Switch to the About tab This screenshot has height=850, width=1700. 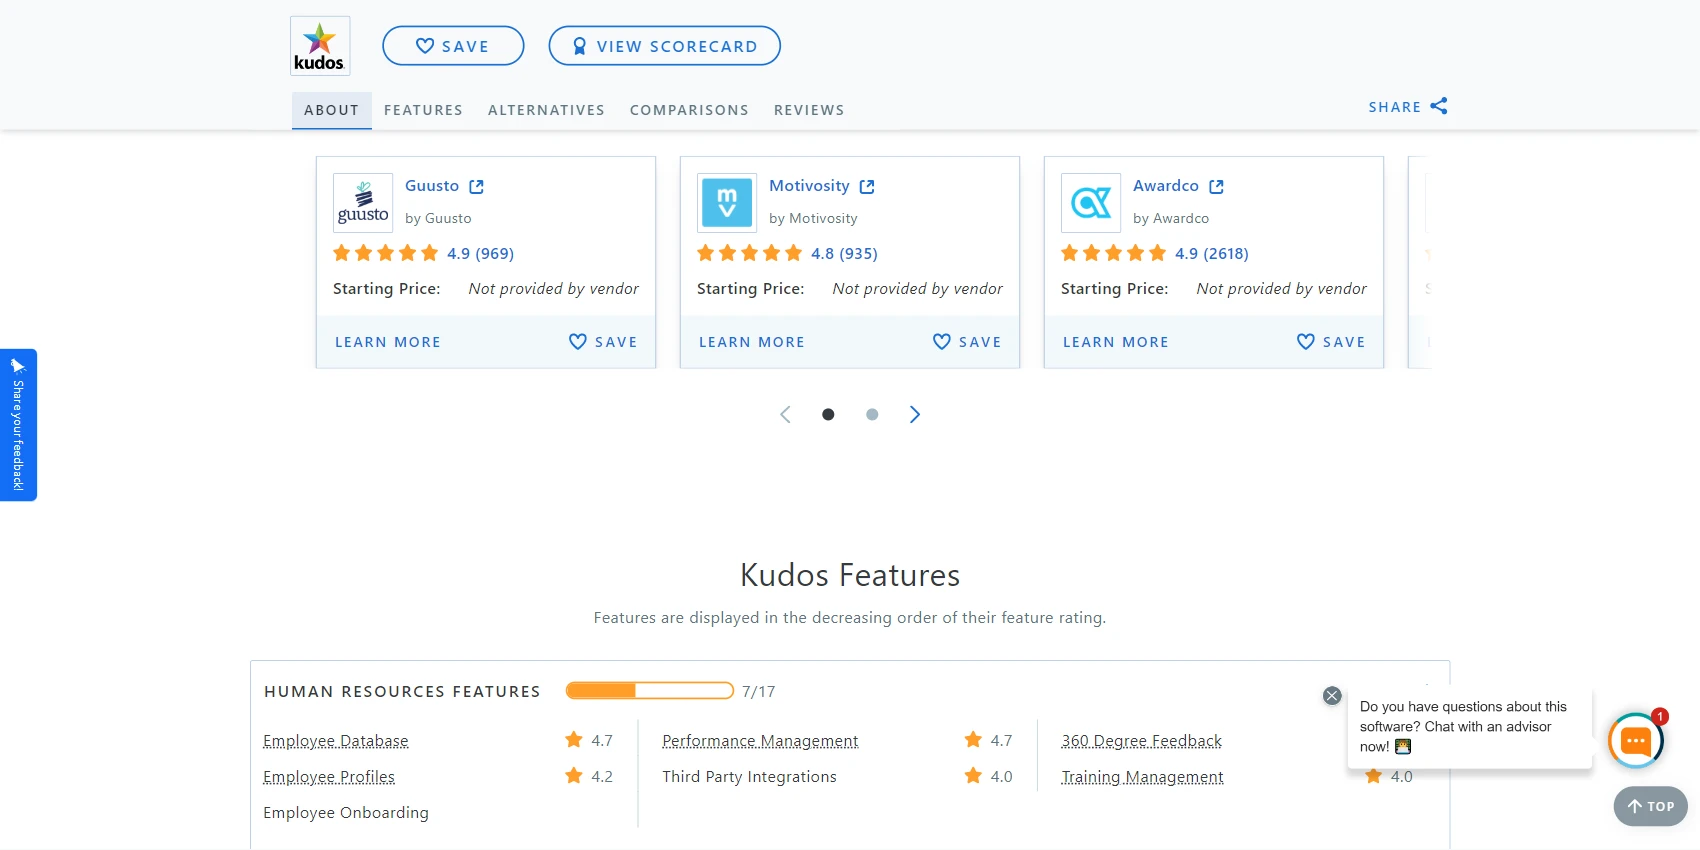coord(331,110)
